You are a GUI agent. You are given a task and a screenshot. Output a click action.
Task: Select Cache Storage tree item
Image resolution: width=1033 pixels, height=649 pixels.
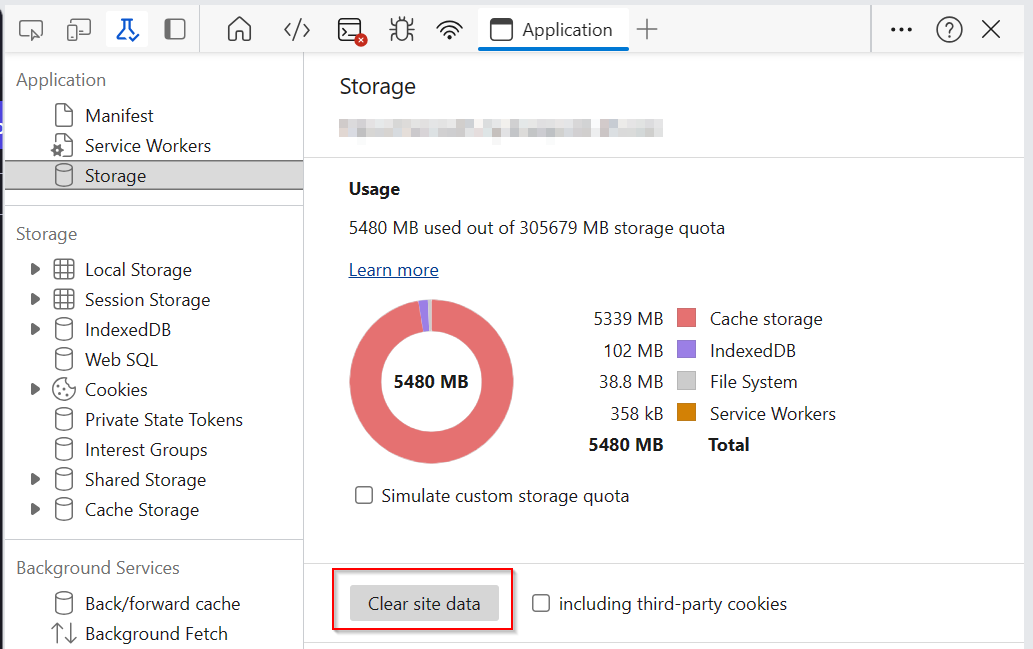[x=142, y=509]
